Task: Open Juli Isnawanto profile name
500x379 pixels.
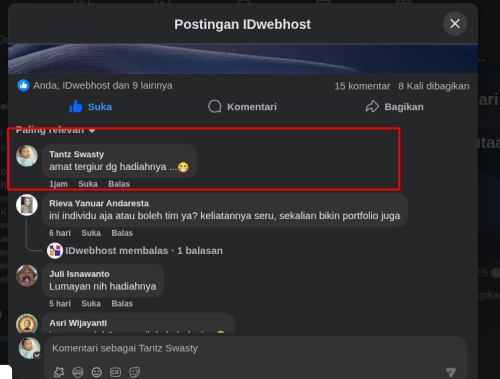Action: click(x=79, y=274)
